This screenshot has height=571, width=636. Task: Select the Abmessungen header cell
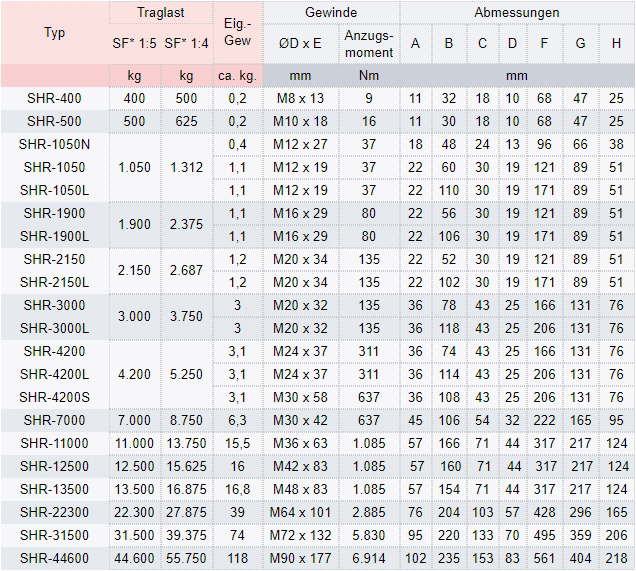tap(516, 13)
